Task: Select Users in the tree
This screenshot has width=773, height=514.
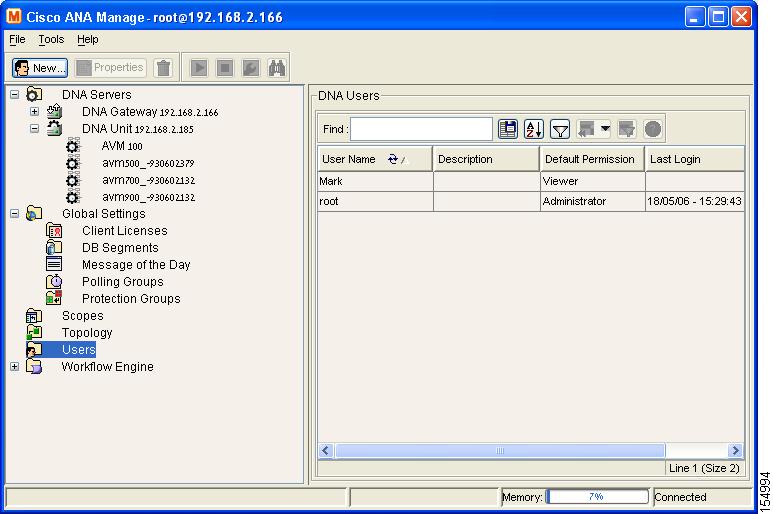Action: [78, 349]
